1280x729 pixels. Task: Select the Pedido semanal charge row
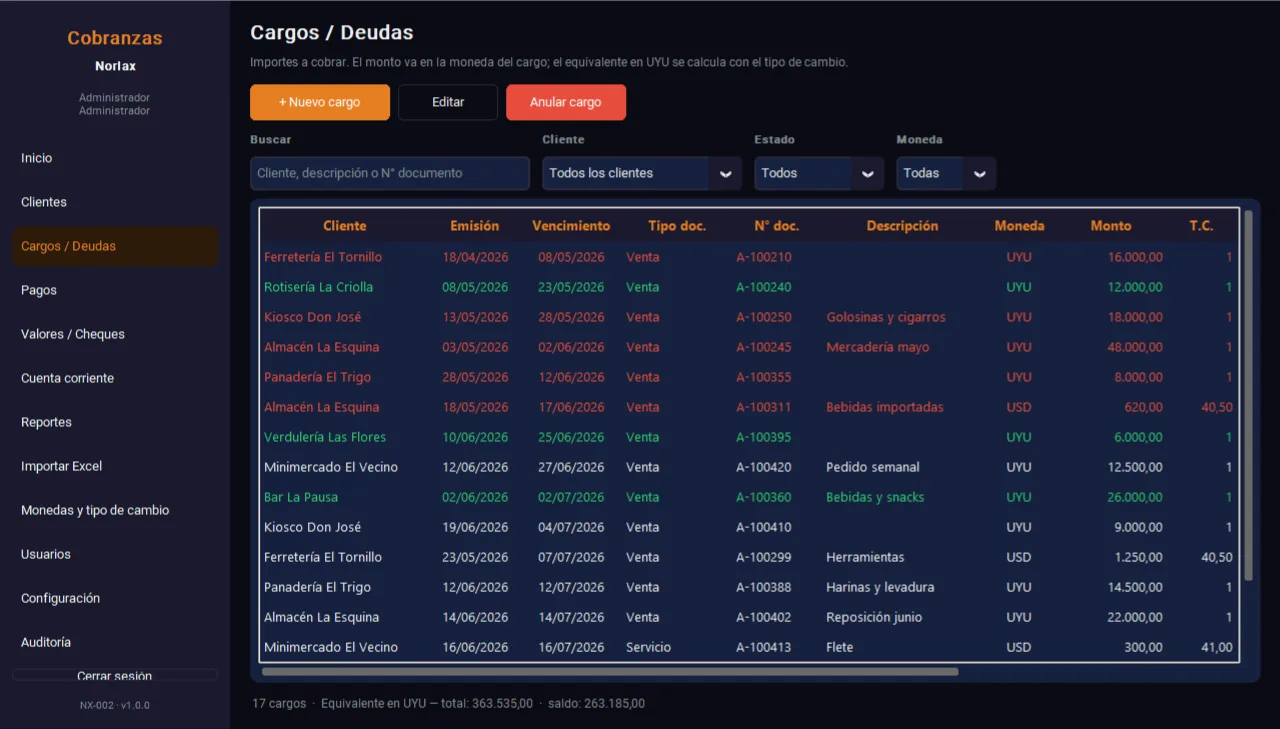point(749,467)
